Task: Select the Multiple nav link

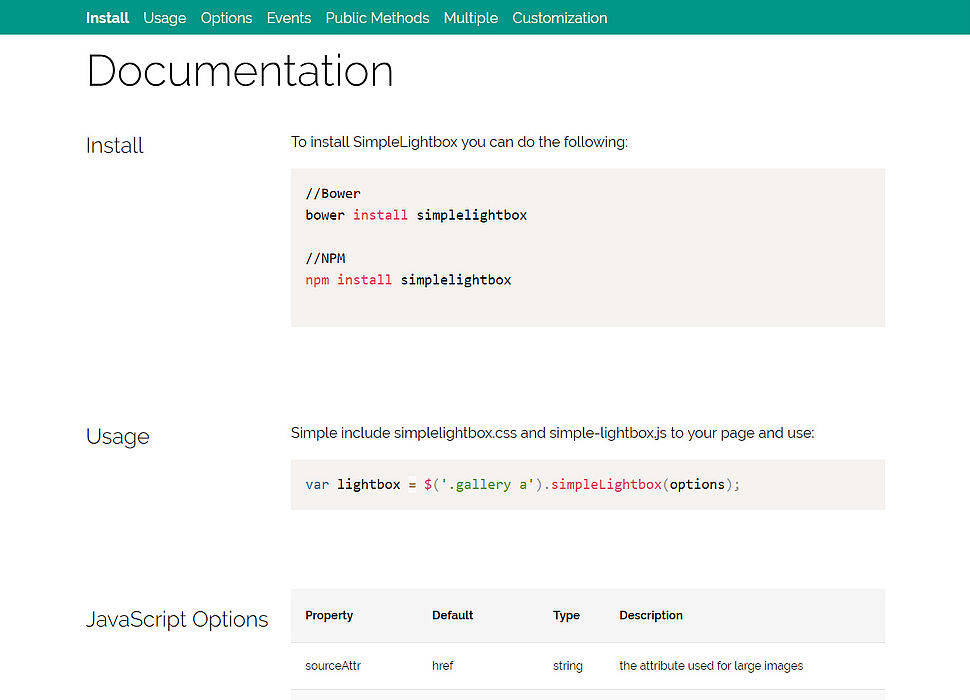Action: 471,18
